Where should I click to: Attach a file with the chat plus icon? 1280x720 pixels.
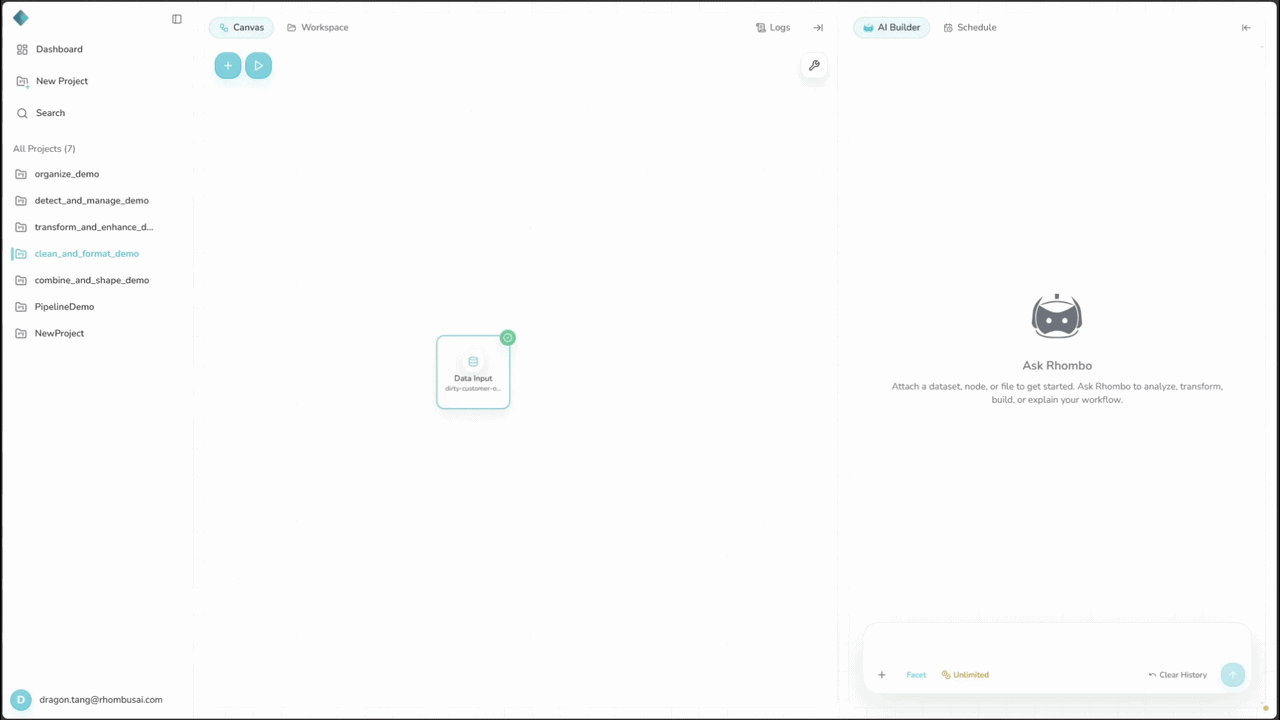(881, 675)
